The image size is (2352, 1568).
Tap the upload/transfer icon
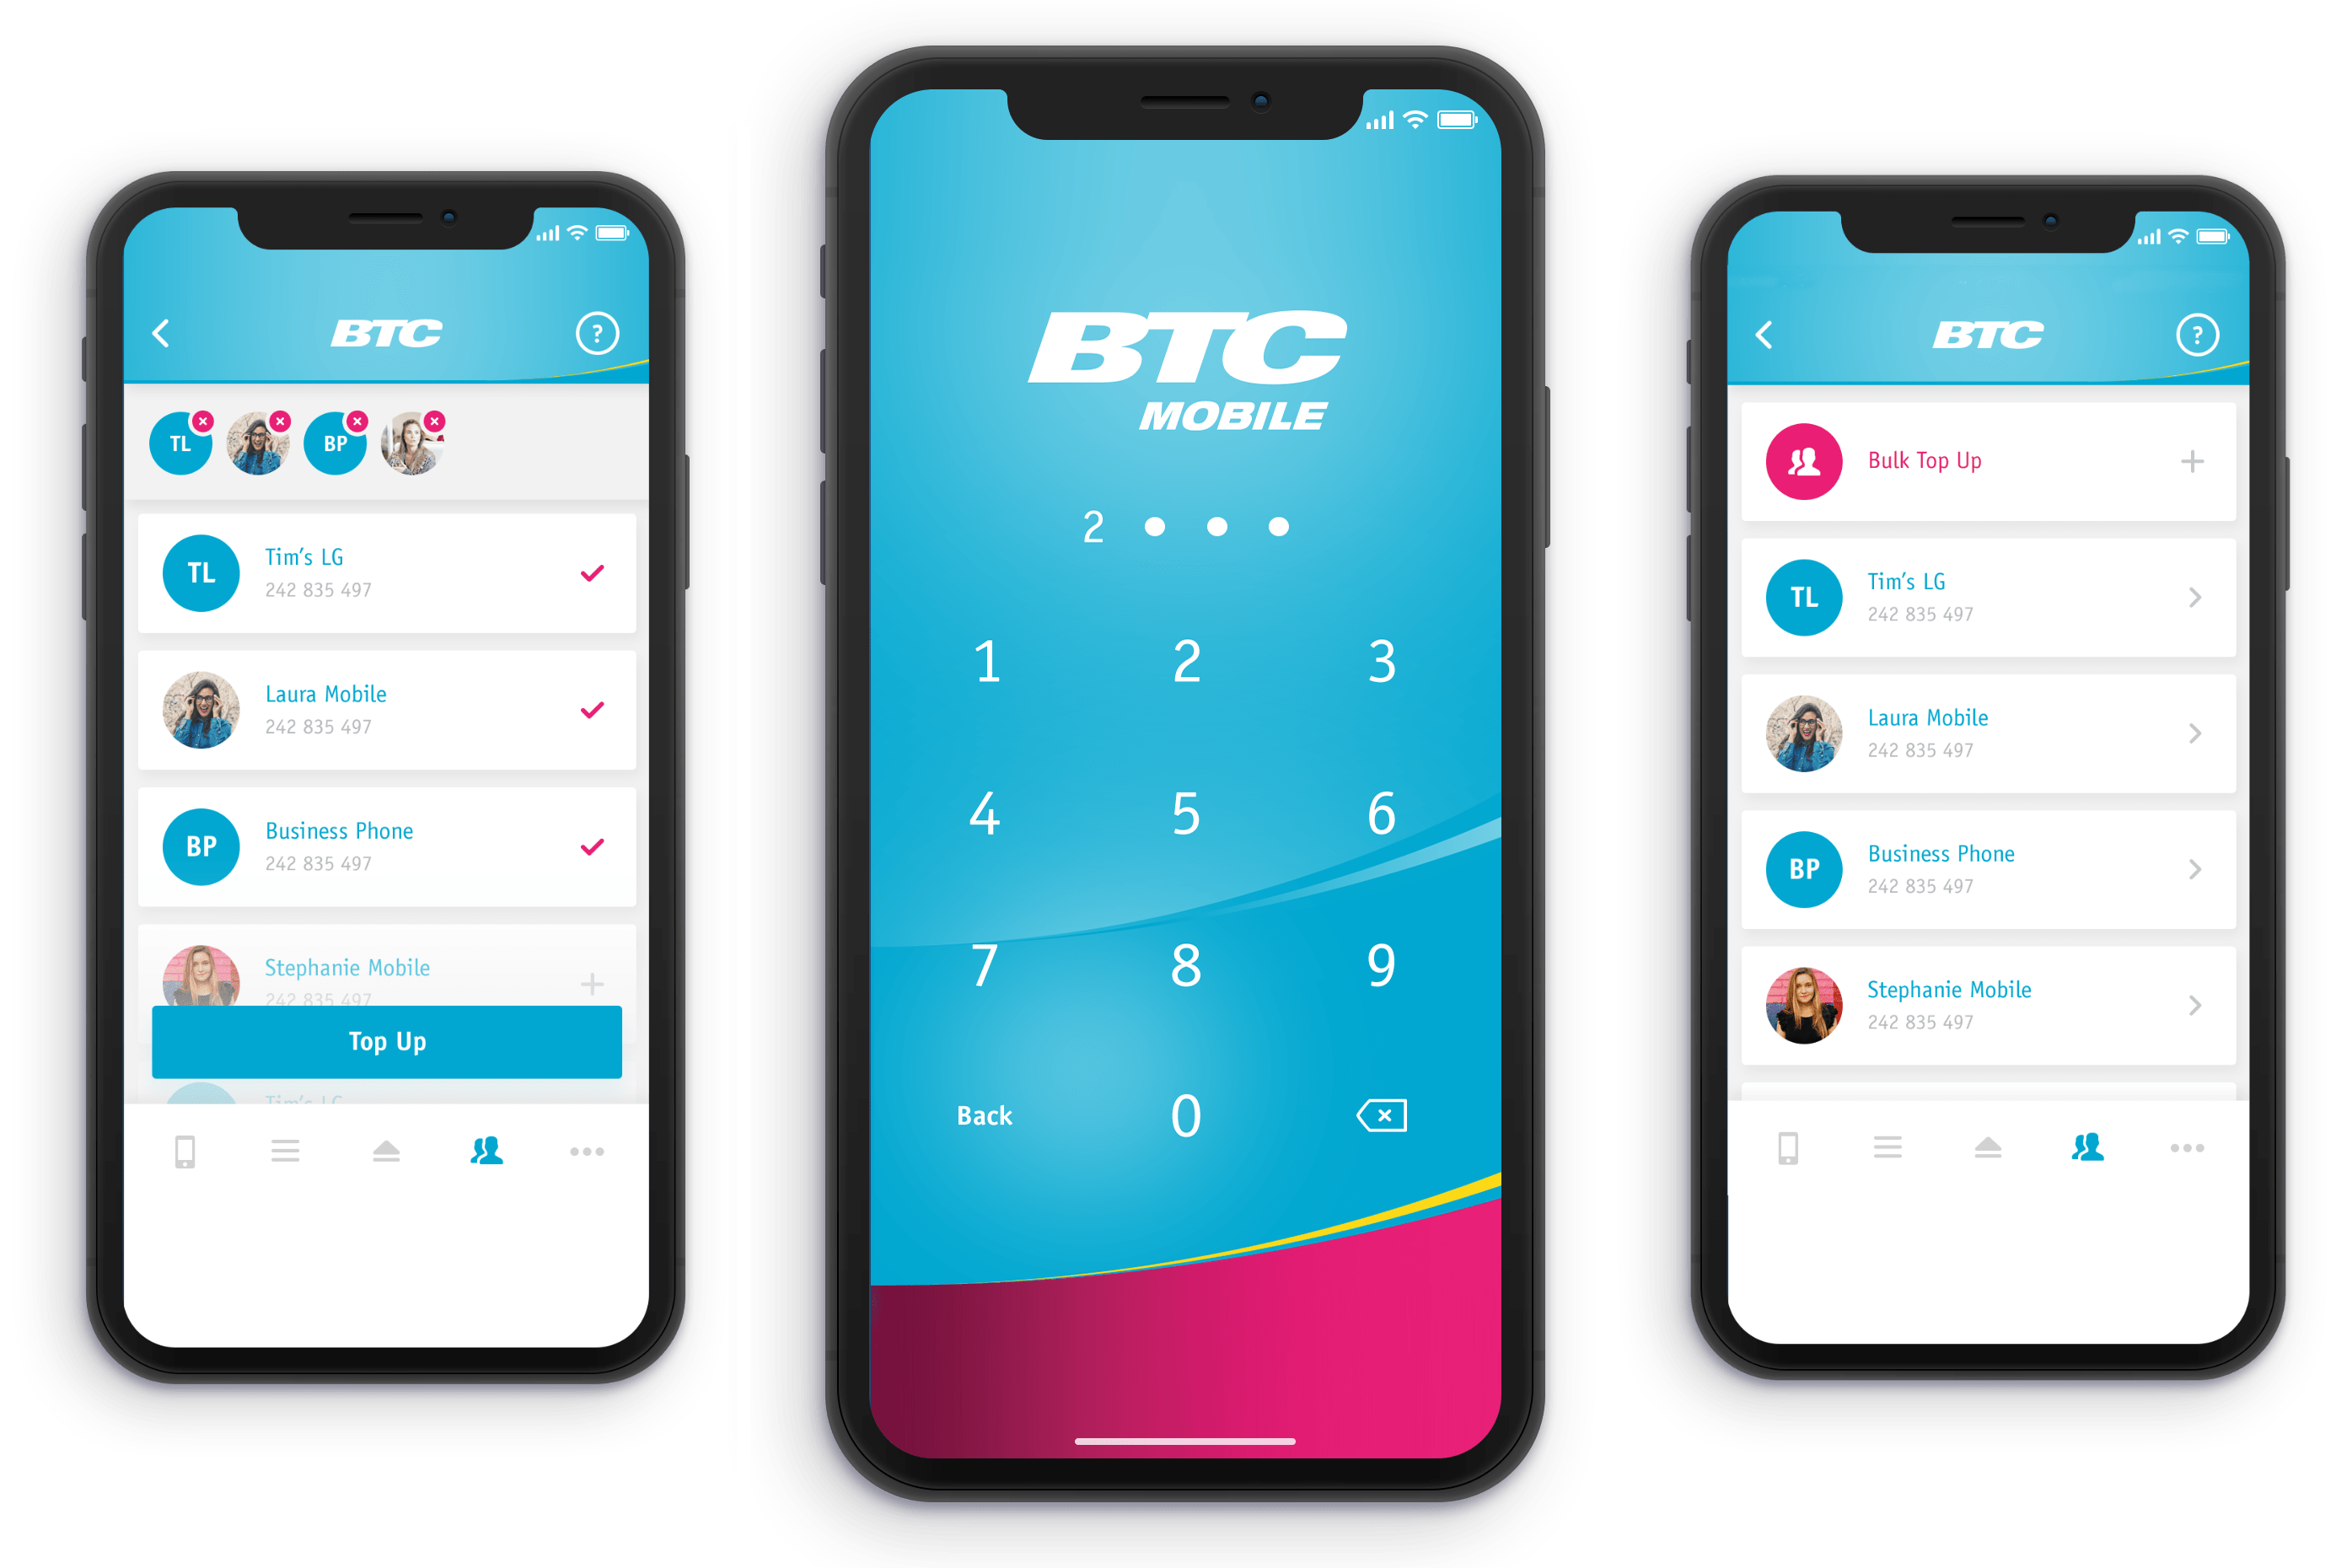pyautogui.click(x=389, y=1152)
